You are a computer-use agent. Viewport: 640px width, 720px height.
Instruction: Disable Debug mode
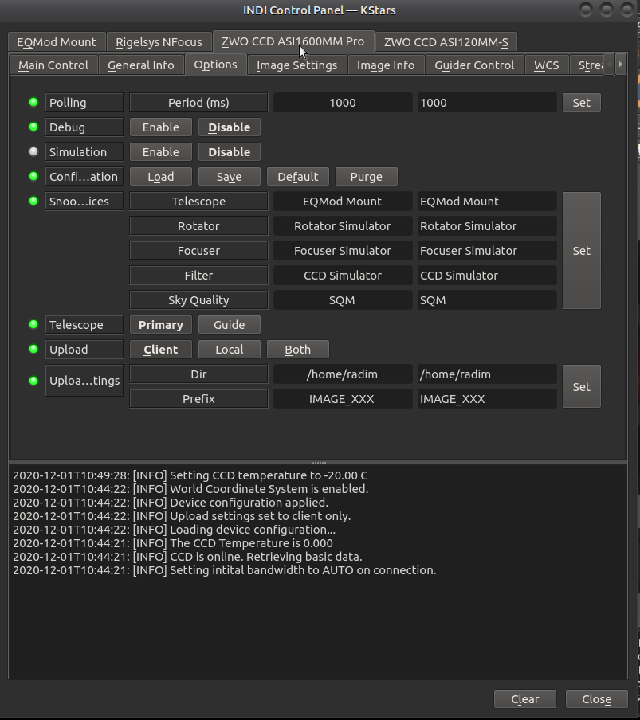pyautogui.click(x=229, y=127)
